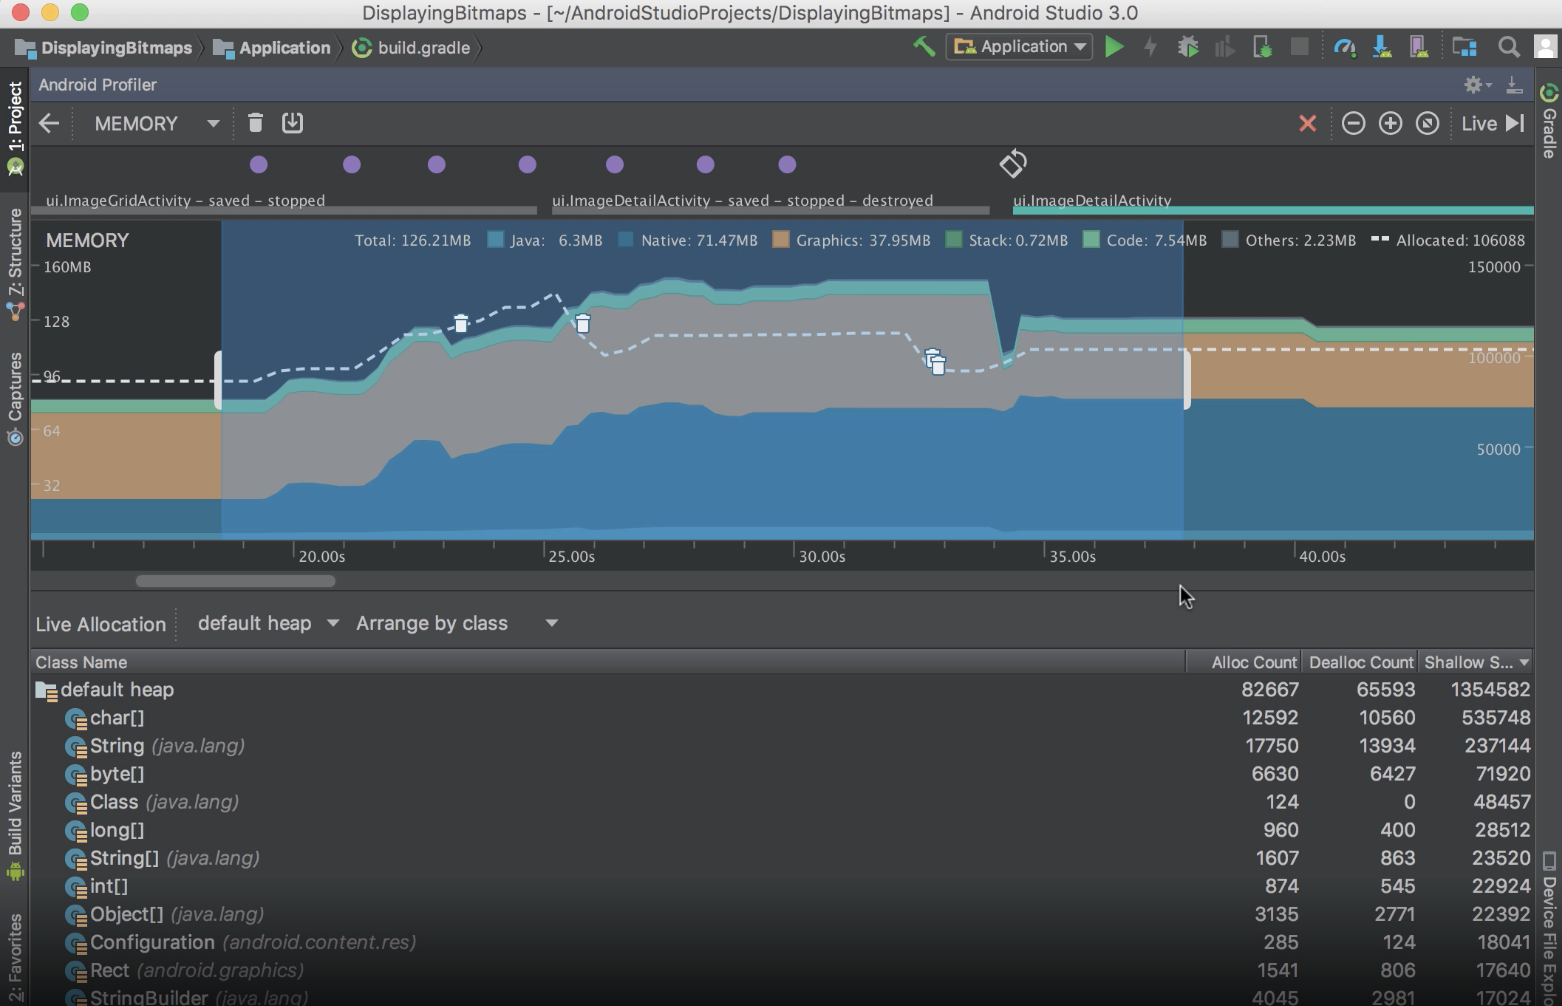Open the Application run configuration dropdown

[x=1019, y=47]
